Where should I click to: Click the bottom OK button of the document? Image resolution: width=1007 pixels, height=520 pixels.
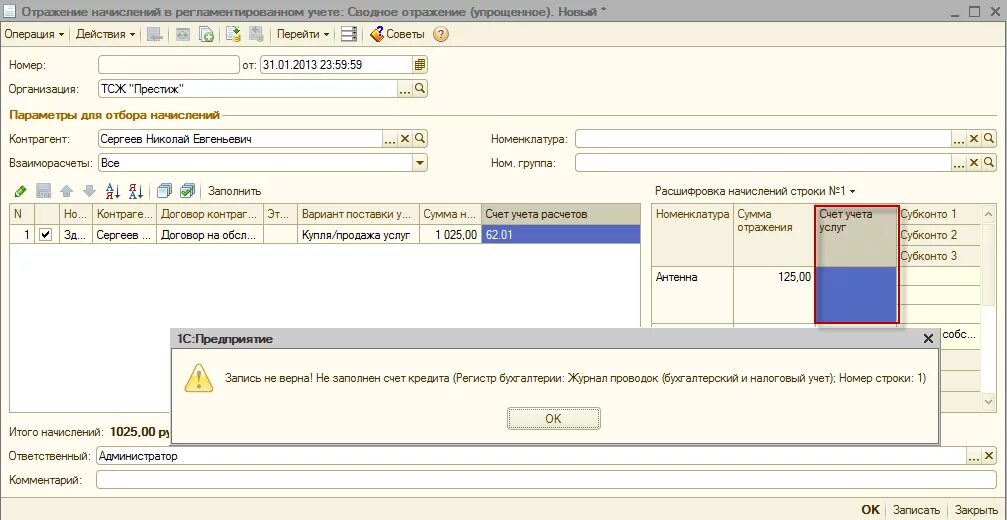coord(870,509)
